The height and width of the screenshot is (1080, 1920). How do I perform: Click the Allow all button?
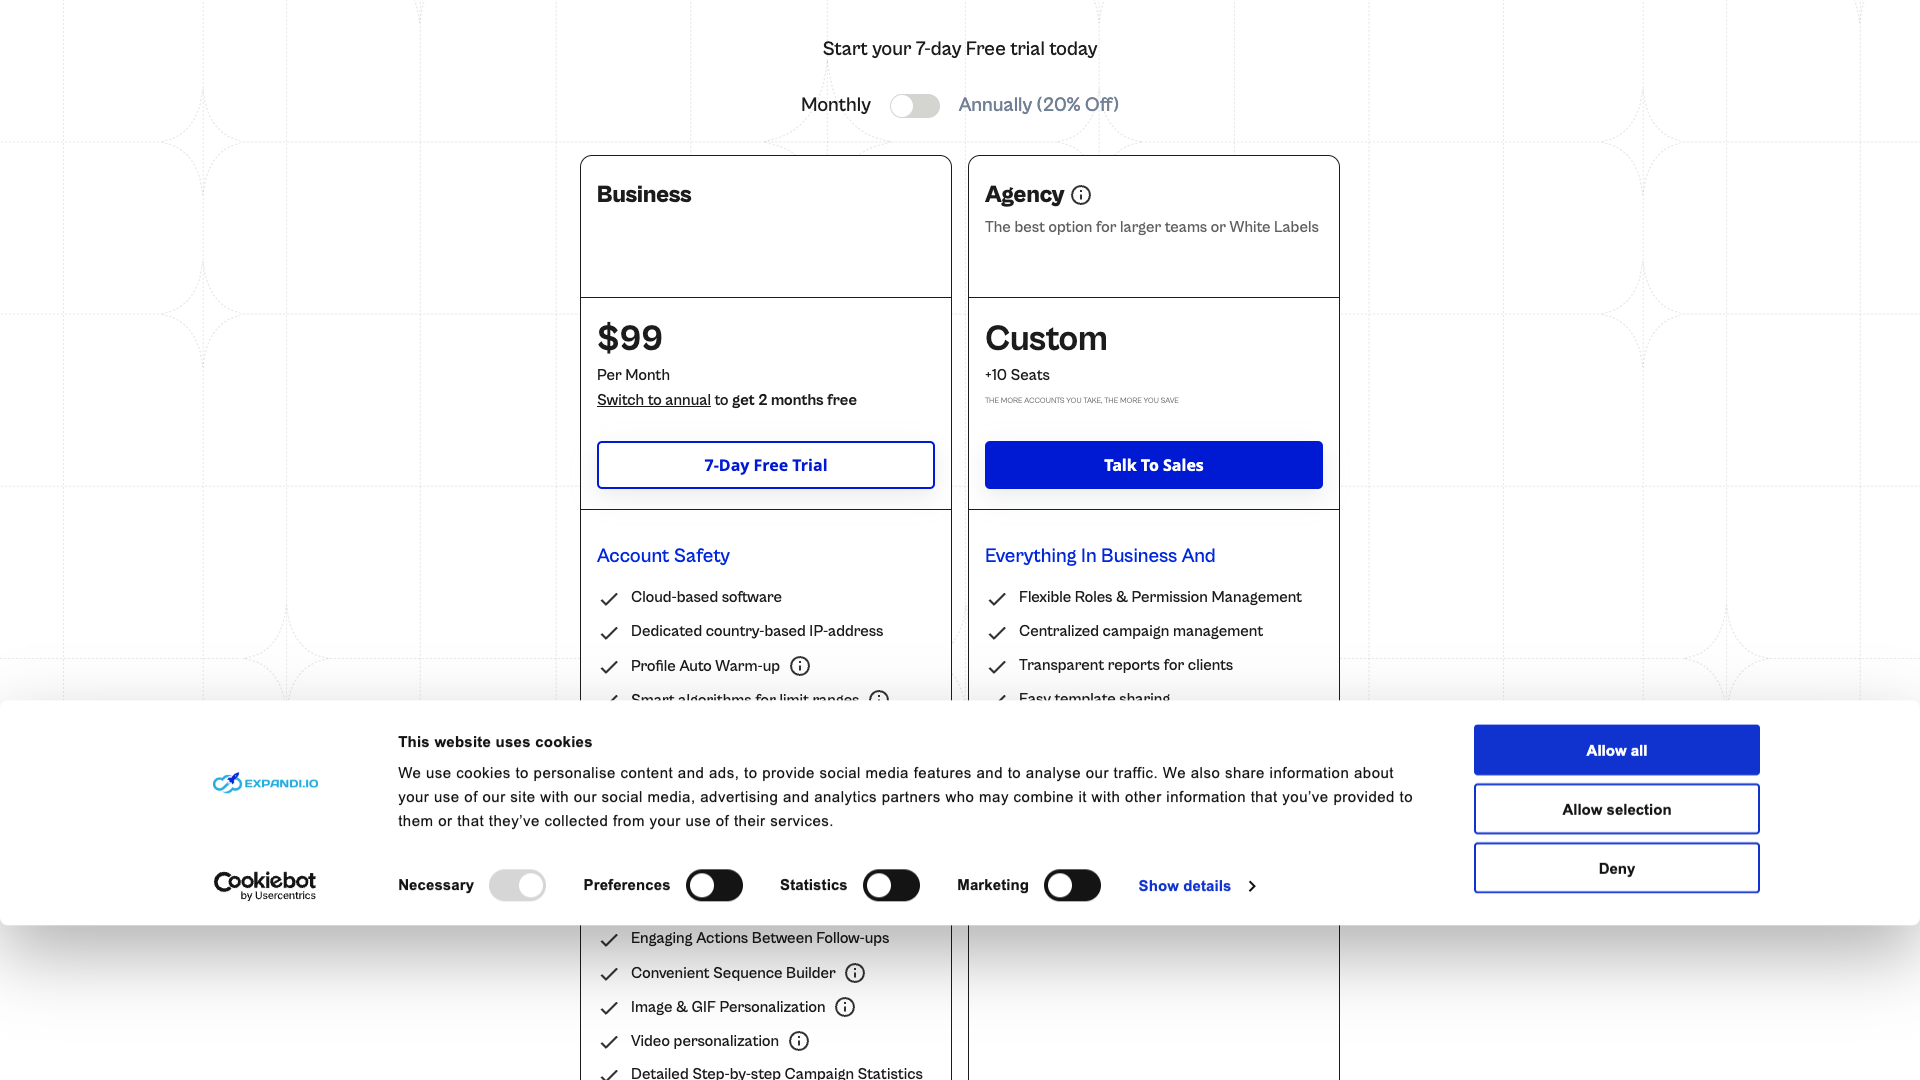[x=1616, y=749]
